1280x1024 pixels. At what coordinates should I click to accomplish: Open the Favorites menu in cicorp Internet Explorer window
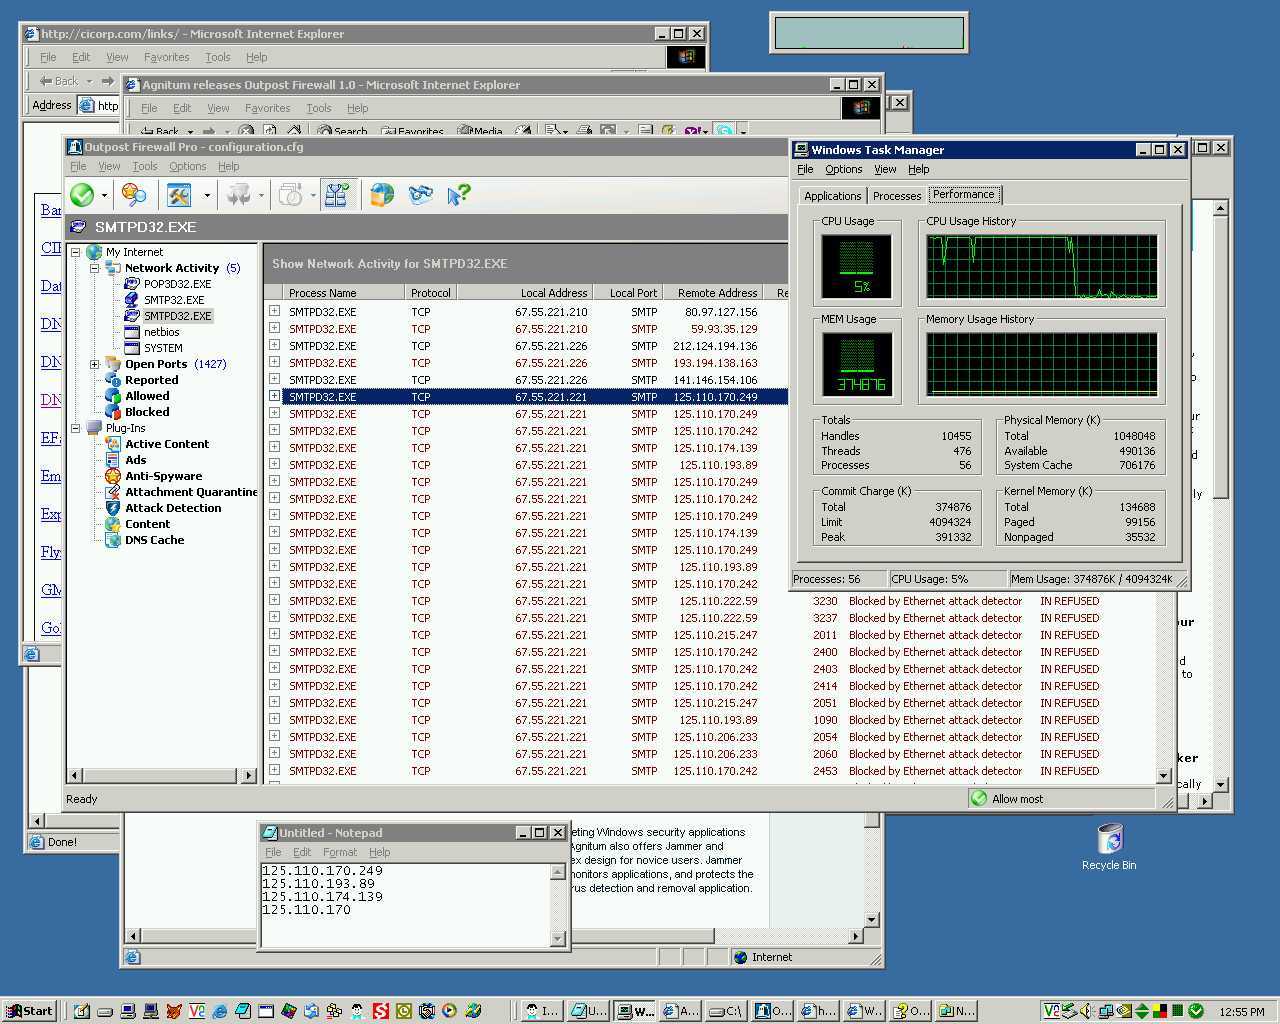coord(166,57)
